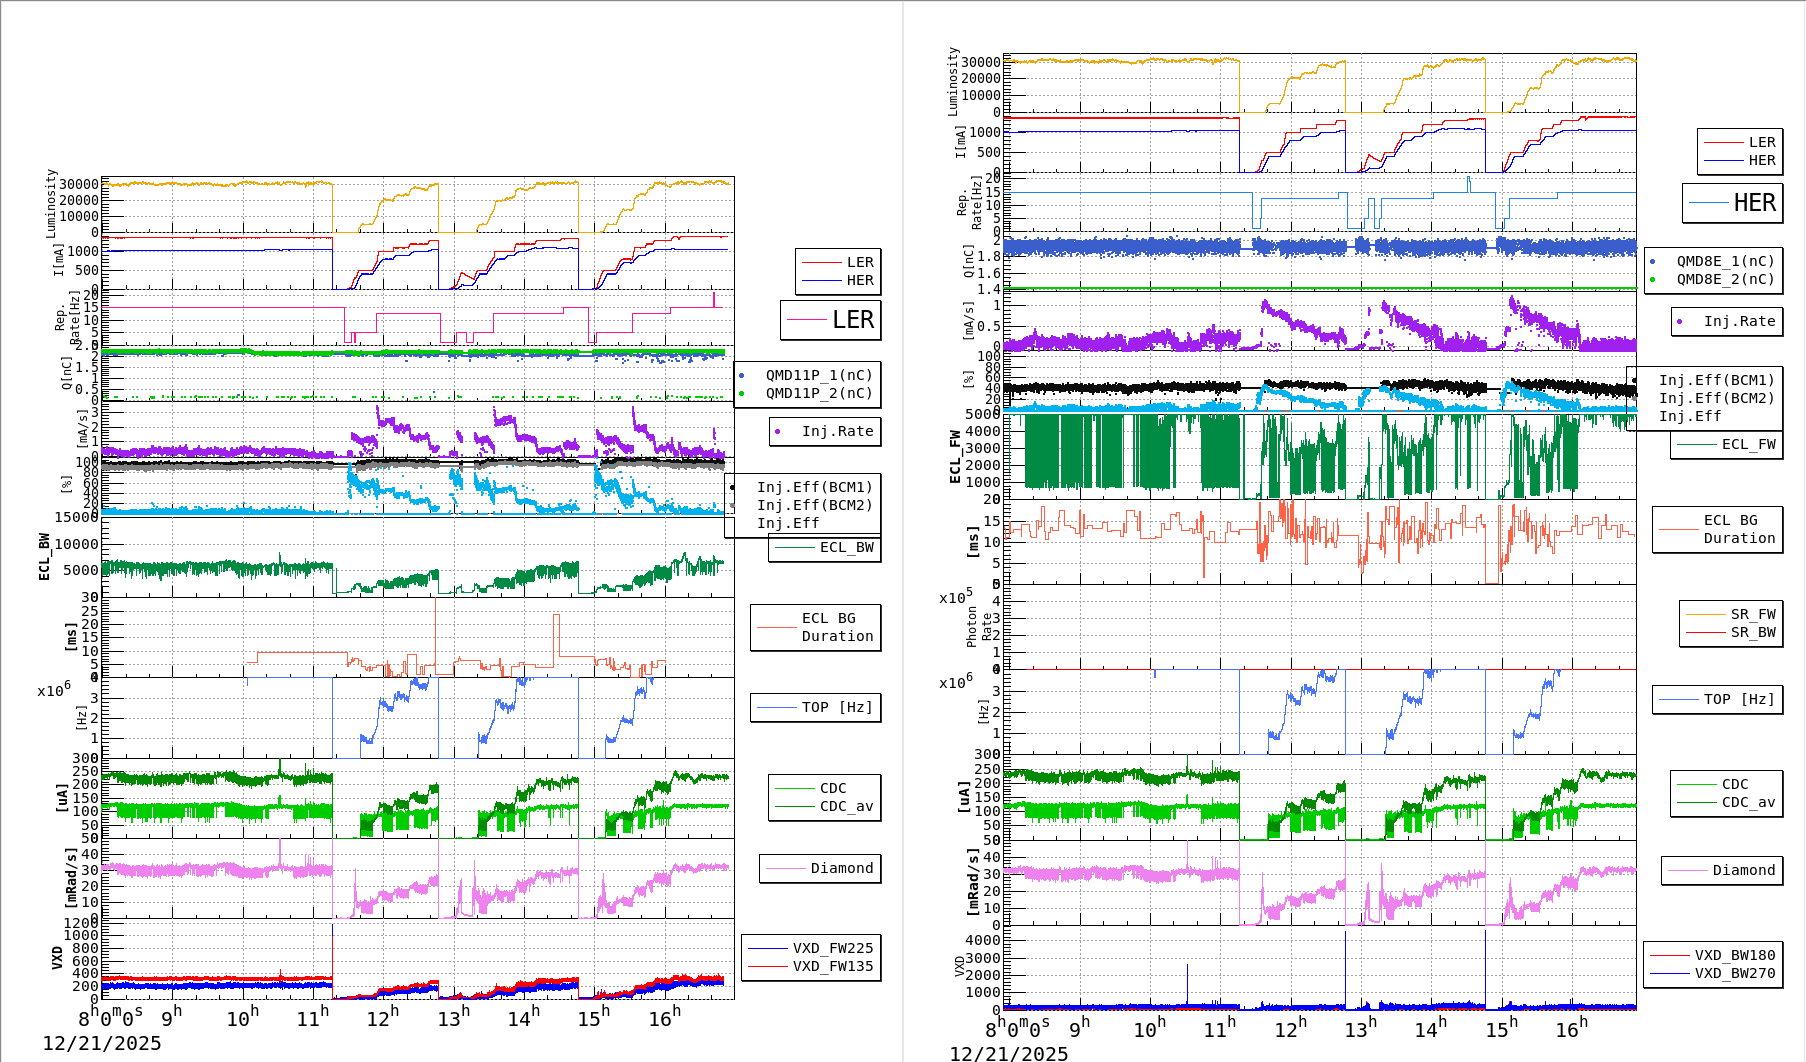Click the Inj.Eff(BCM1) legend in right panel
This screenshot has width=1806, height=1062.
[x=1716, y=380]
